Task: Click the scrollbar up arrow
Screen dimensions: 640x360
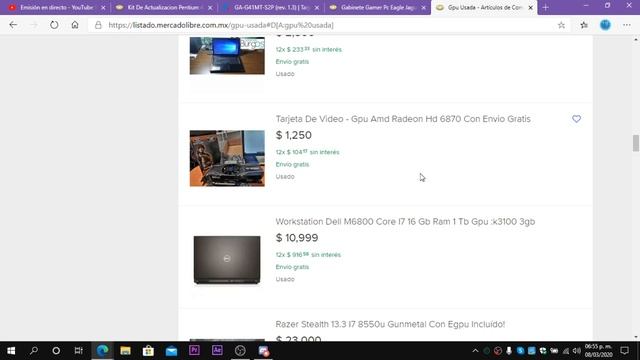Action: [x=636, y=40]
